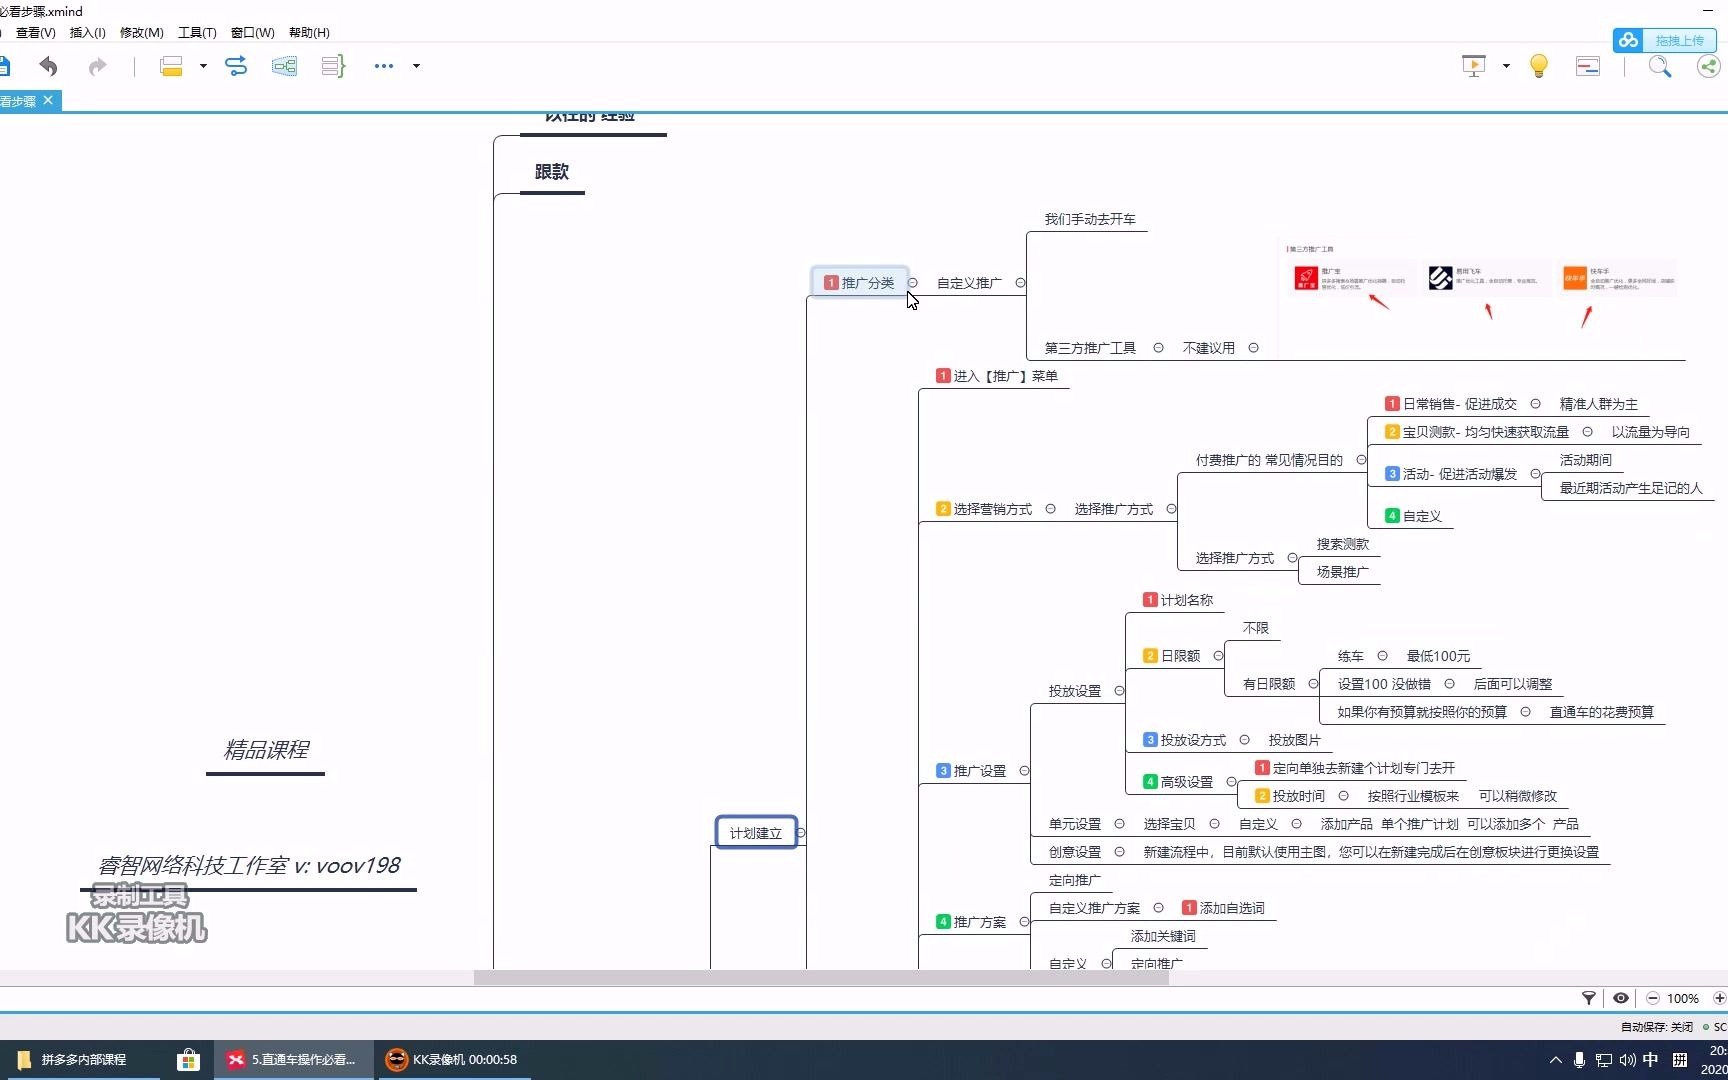Open the 工具(T) menu
This screenshot has height=1080, width=1728.
[197, 32]
